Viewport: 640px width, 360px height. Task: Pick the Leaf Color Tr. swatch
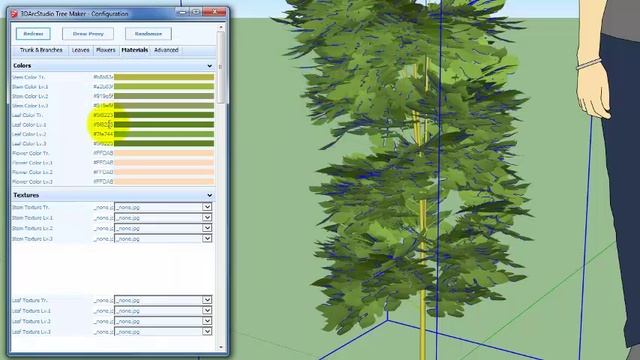164,115
